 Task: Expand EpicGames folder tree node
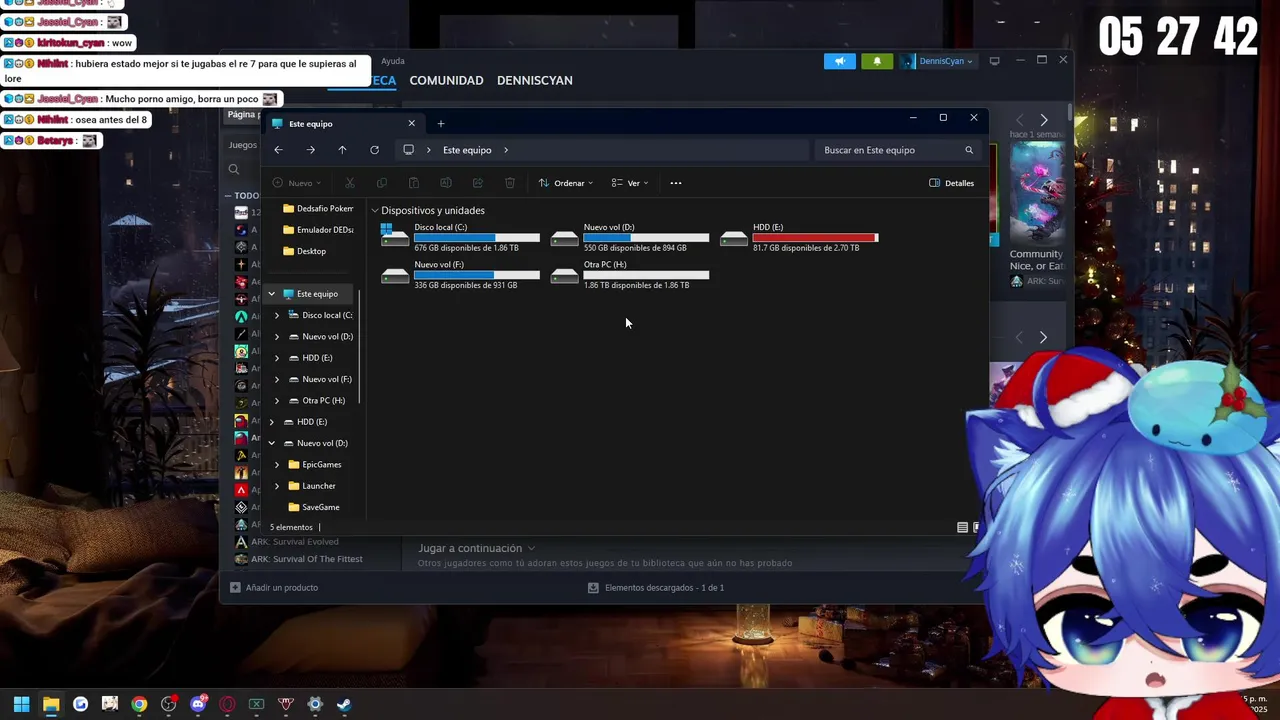pyautogui.click(x=277, y=465)
